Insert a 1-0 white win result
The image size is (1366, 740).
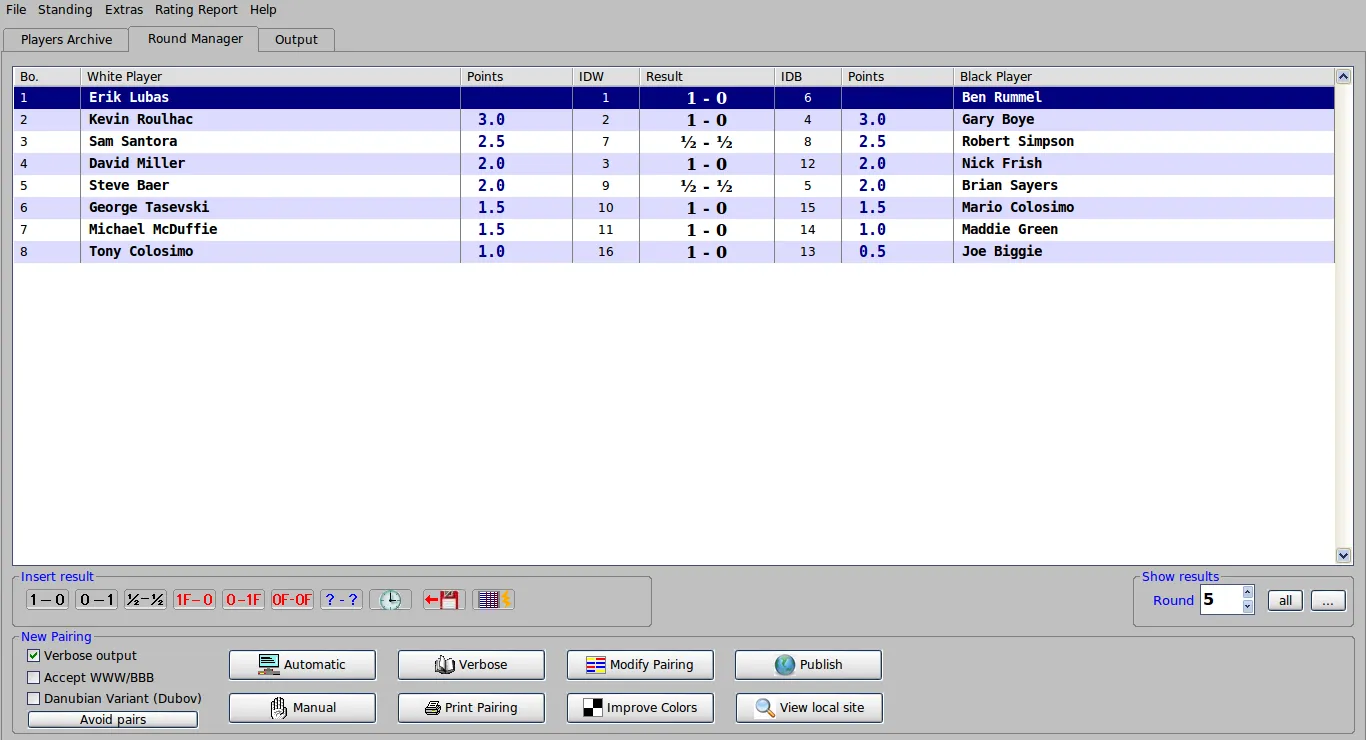pos(47,600)
